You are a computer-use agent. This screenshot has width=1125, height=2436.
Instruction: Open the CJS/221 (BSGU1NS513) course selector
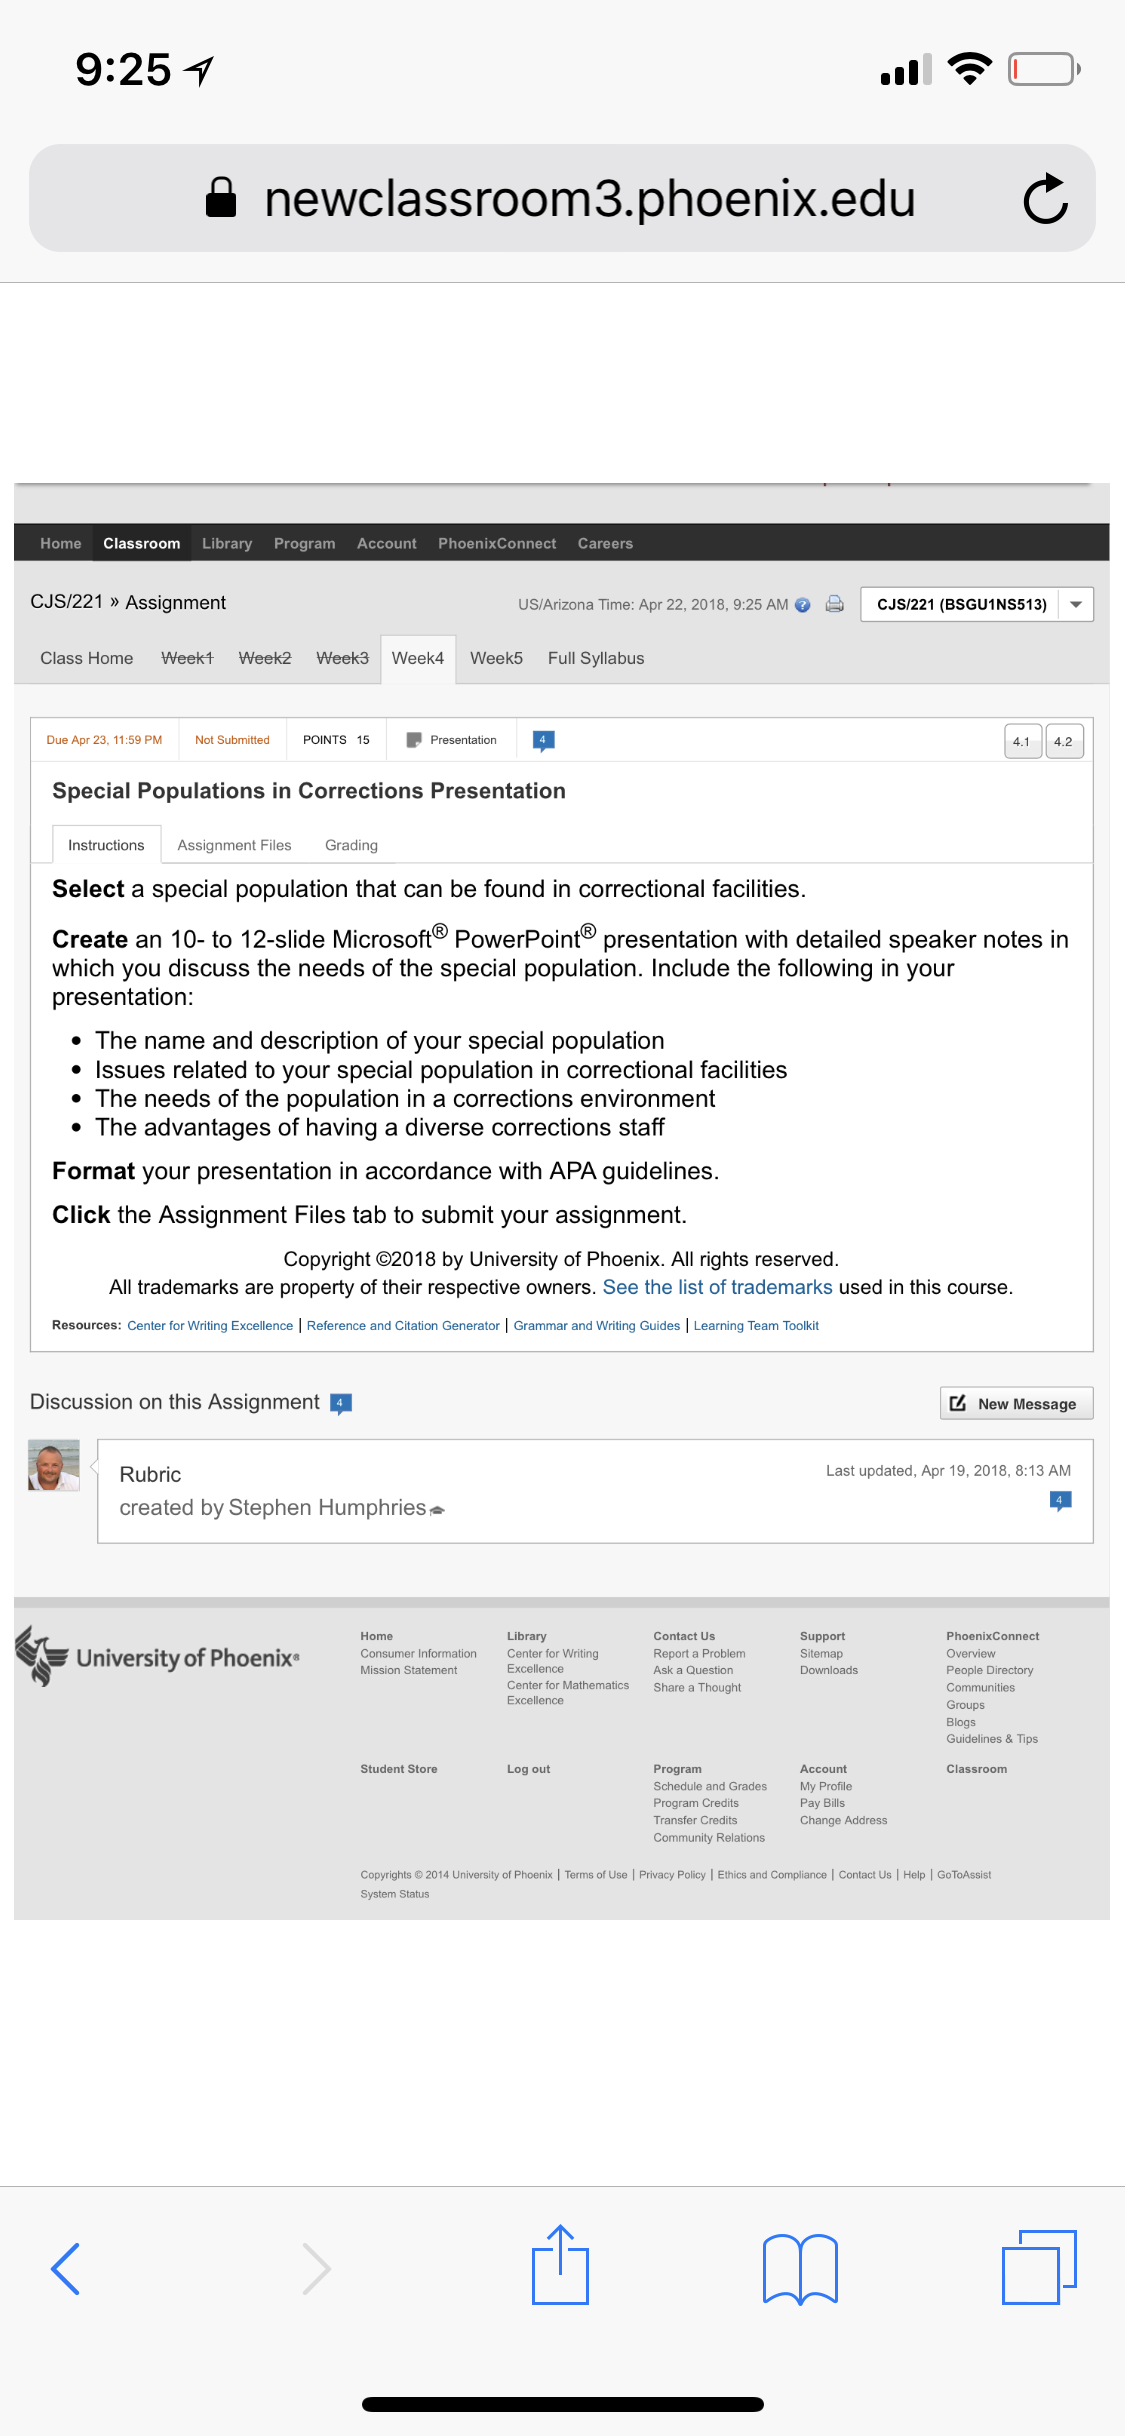tap(961, 604)
